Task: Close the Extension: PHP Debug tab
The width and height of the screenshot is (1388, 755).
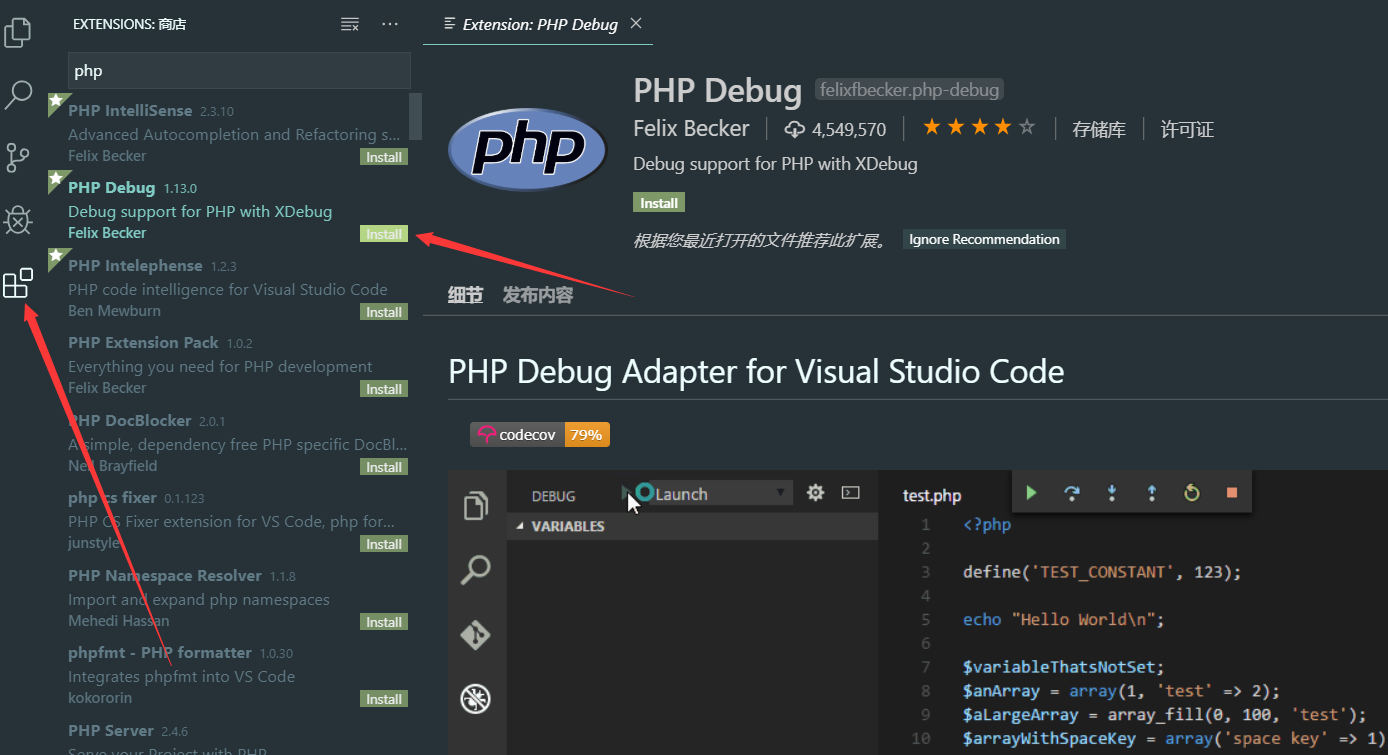Action: (x=636, y=23)
